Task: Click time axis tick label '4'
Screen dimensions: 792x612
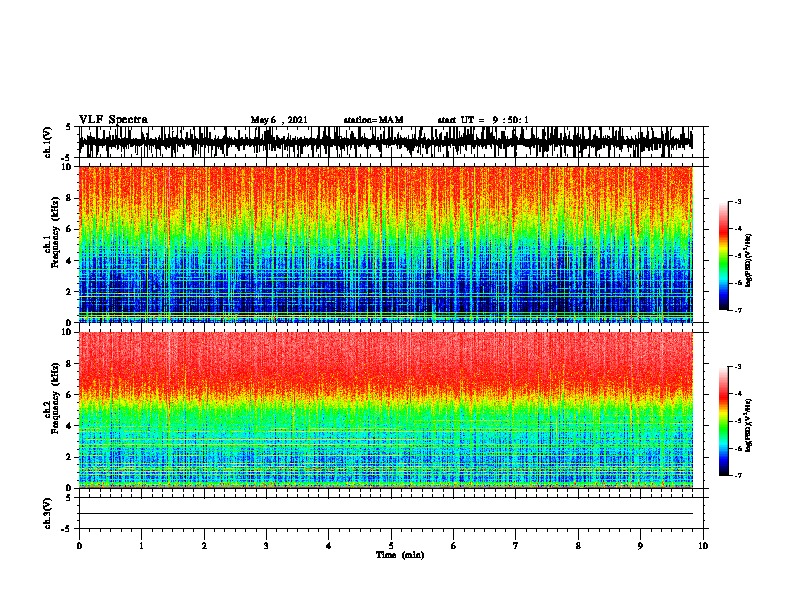Action: click(329, 545)
